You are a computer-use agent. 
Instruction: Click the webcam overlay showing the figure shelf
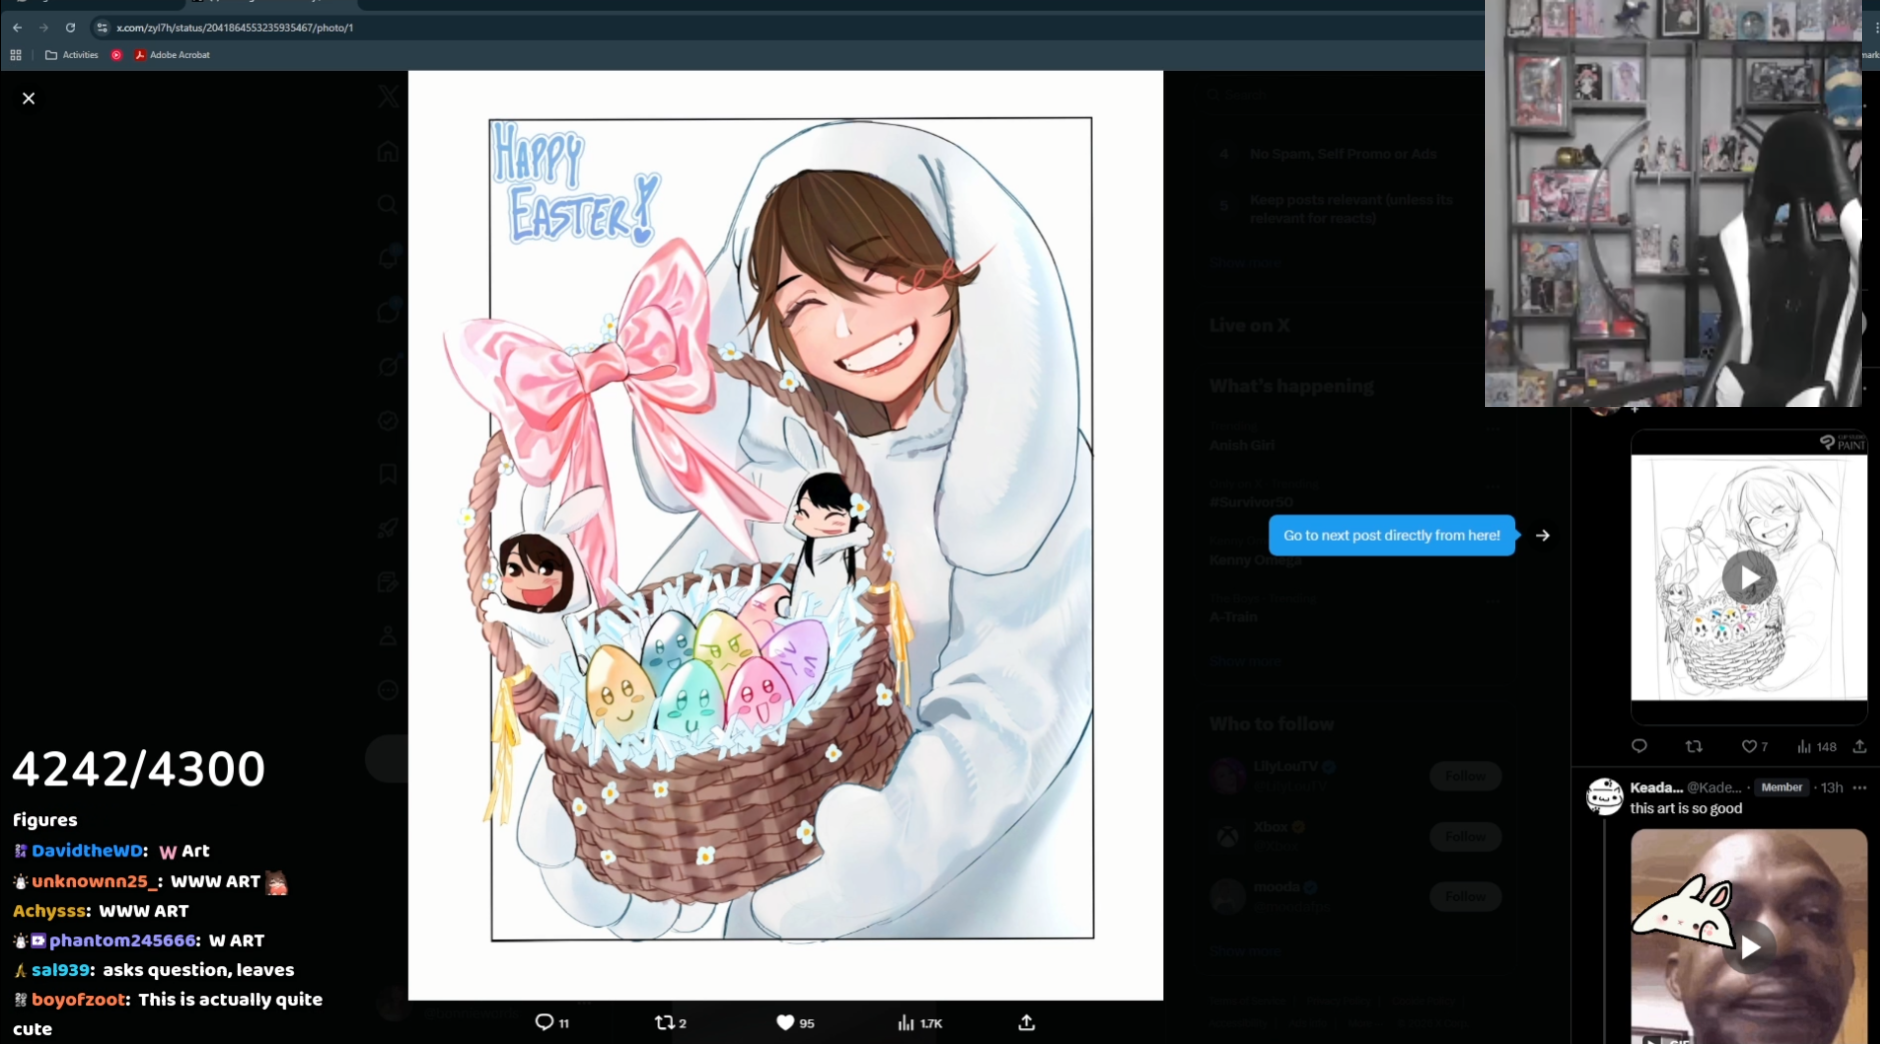(x=1673, y=203)
